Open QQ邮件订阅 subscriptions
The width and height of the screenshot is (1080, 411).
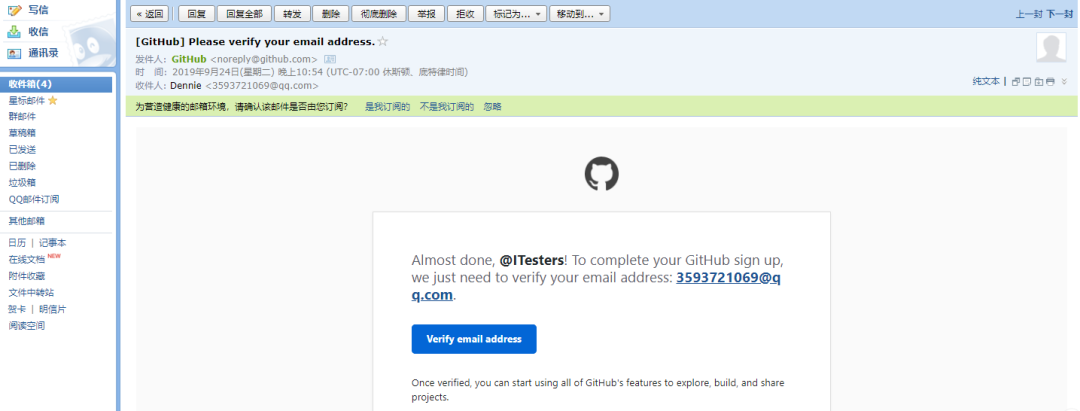coord(34,199)
